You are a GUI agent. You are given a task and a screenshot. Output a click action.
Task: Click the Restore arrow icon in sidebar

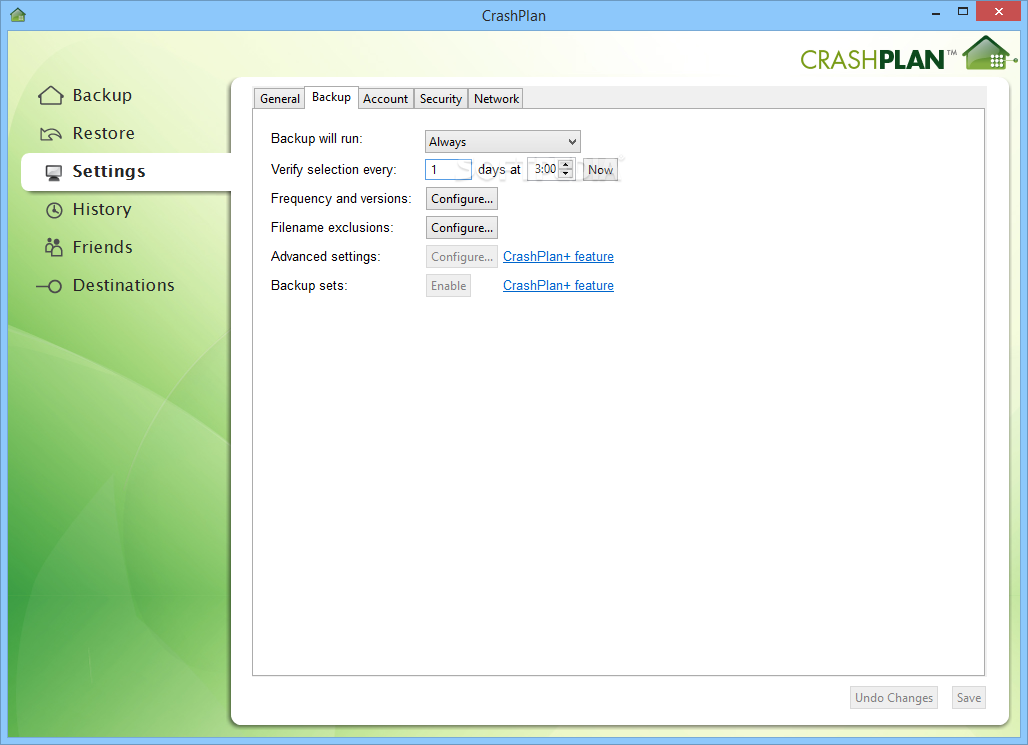[50, 134]
